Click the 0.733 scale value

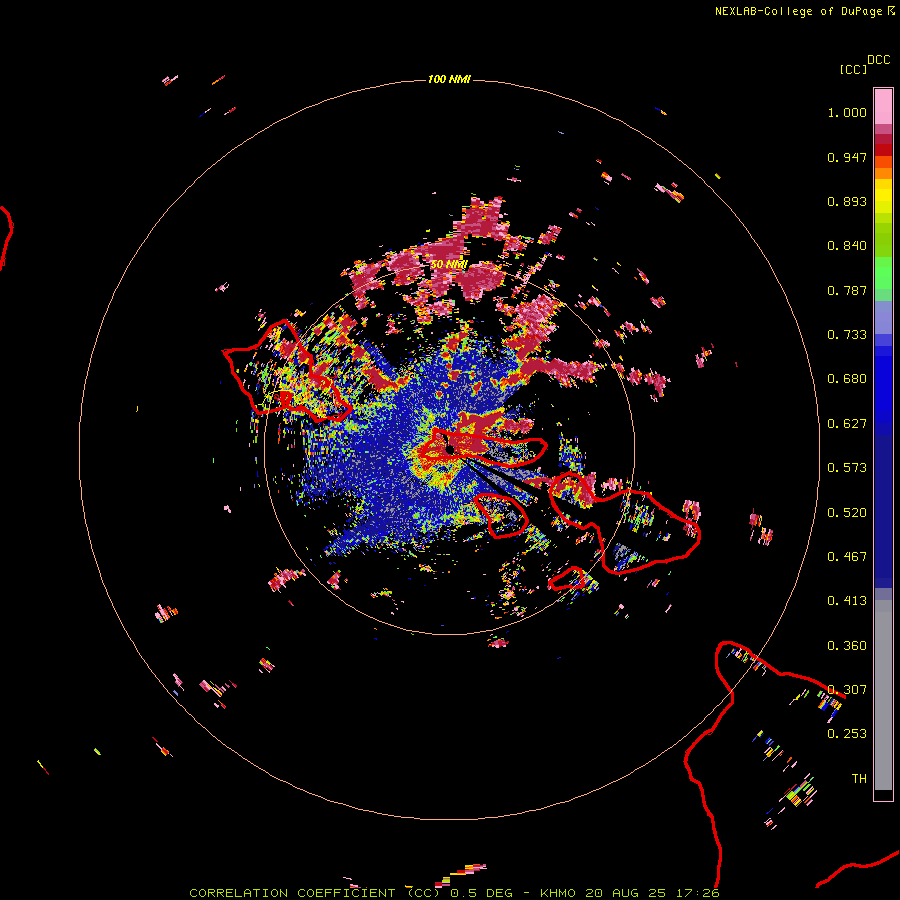coord(847,335)
